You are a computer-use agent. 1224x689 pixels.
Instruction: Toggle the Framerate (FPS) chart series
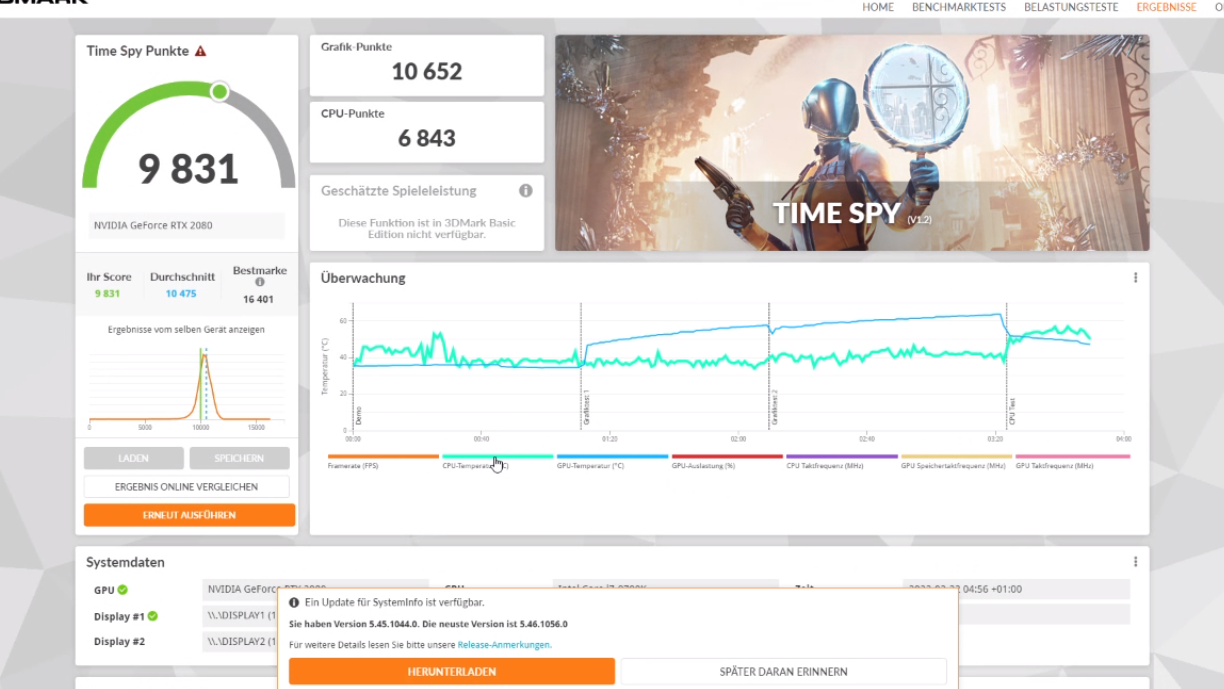[x=383, y=461]
